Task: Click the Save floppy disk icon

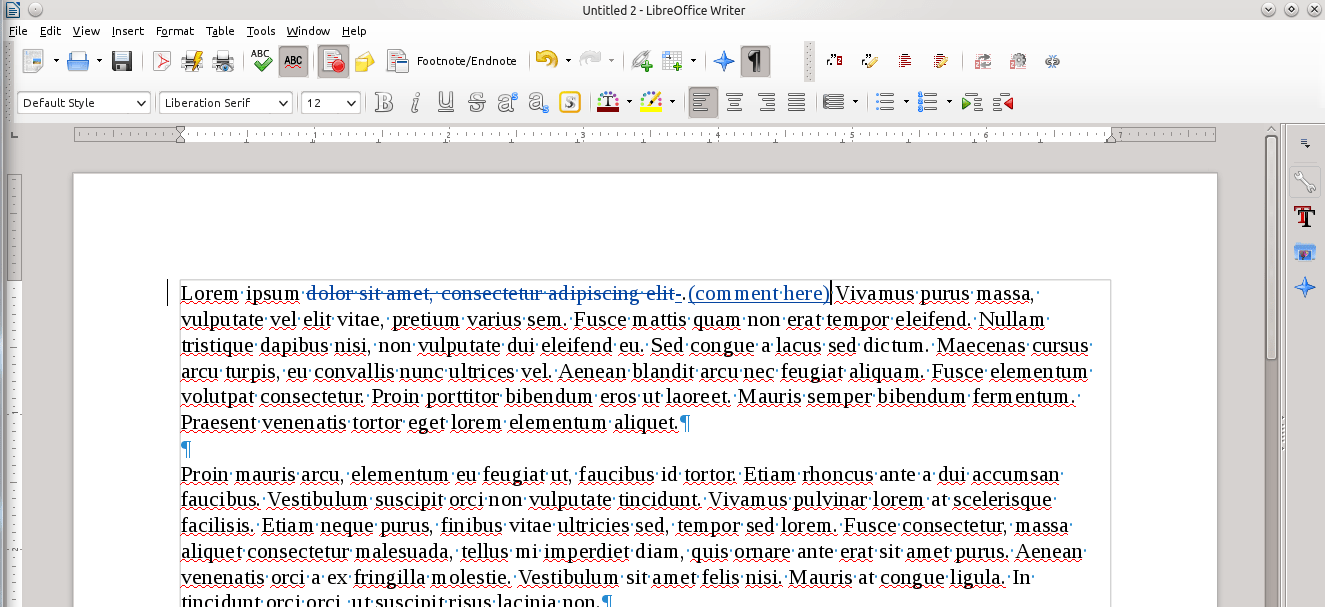Action: 122,61
